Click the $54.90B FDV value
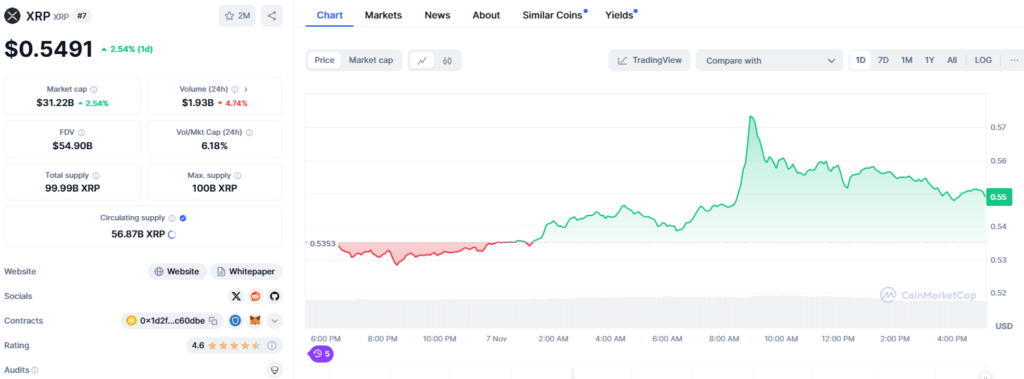The width and height of the screenshot is (1024, 379). pyautogui.click(x=72, y=145)
